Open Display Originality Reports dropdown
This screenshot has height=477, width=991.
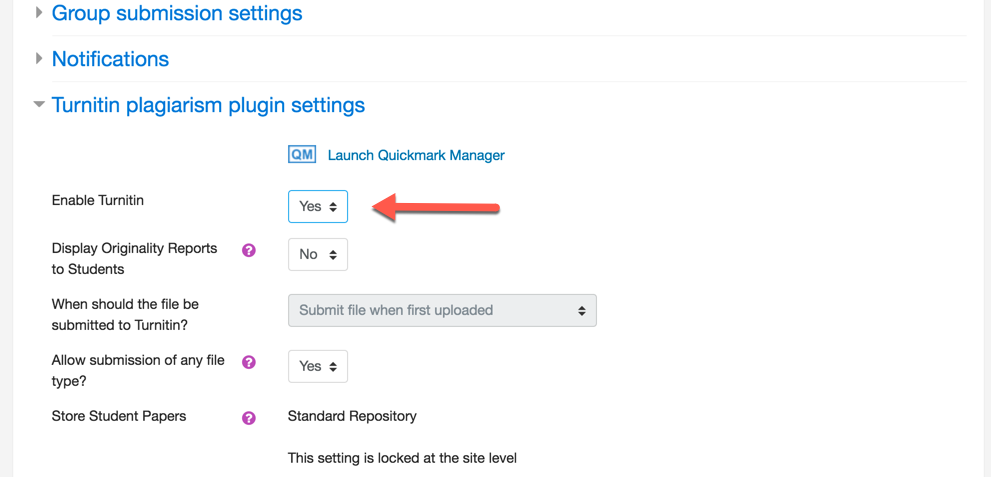pyautogui.click(x=318, y=254)
